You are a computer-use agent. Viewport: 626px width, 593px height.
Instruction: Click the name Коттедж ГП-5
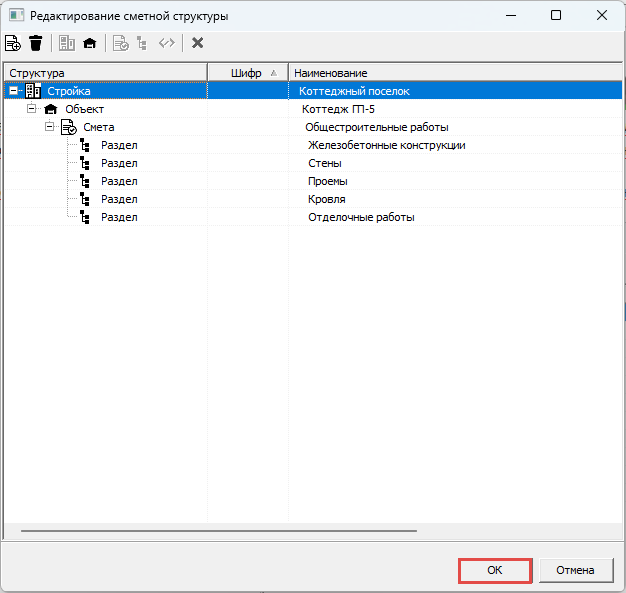(x=338, y=109)
